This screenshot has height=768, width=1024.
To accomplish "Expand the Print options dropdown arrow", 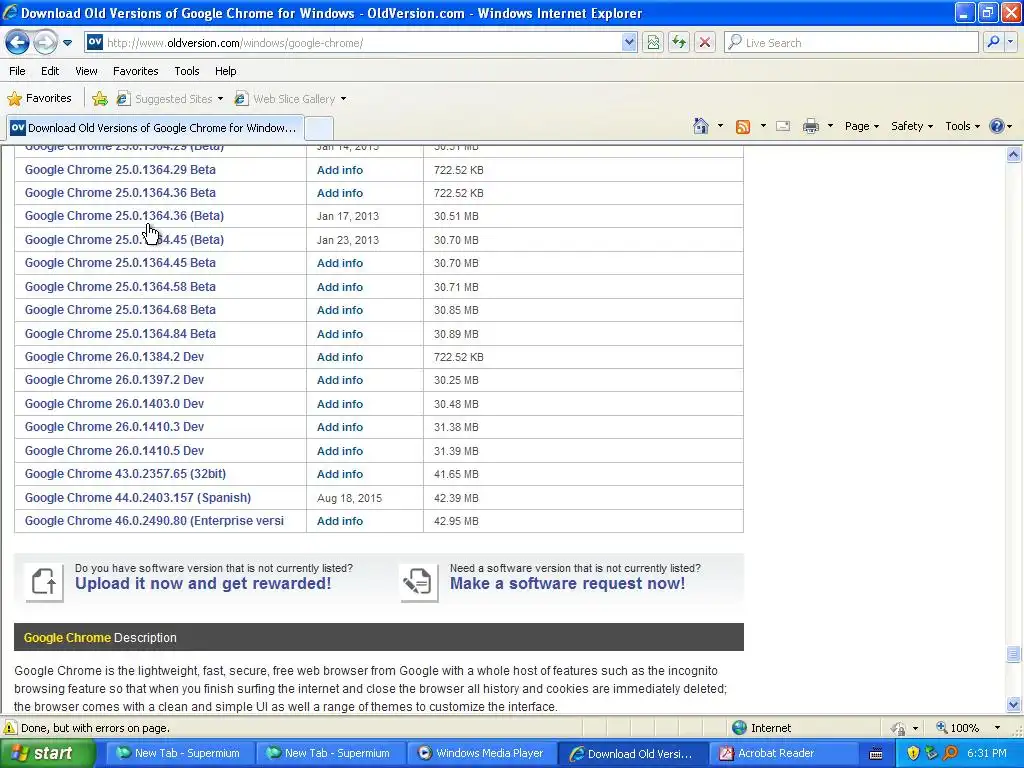I will 830,126.
